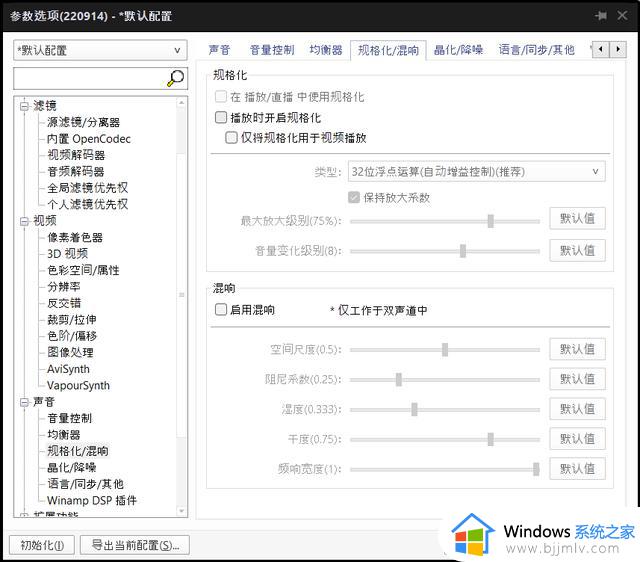This screenshot has height=562, width=640.
Task: Enable 启用混响 checkbox
Action: 221,309
